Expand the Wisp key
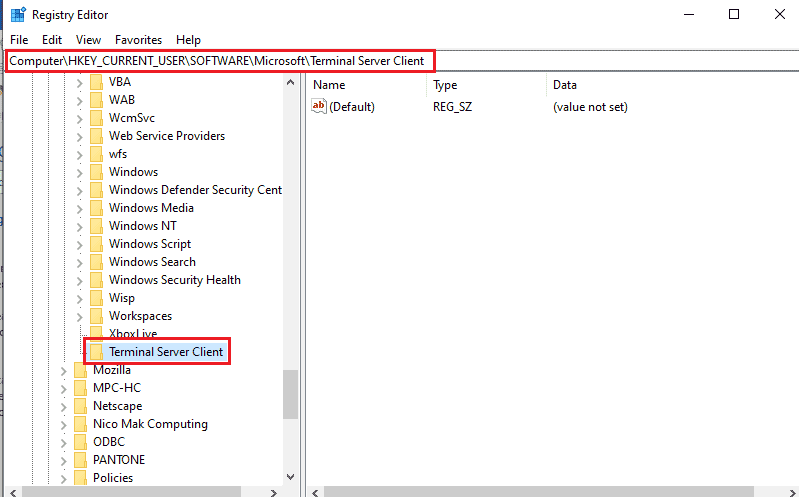This screenshot has width=799, height=497. coord(79,299)
